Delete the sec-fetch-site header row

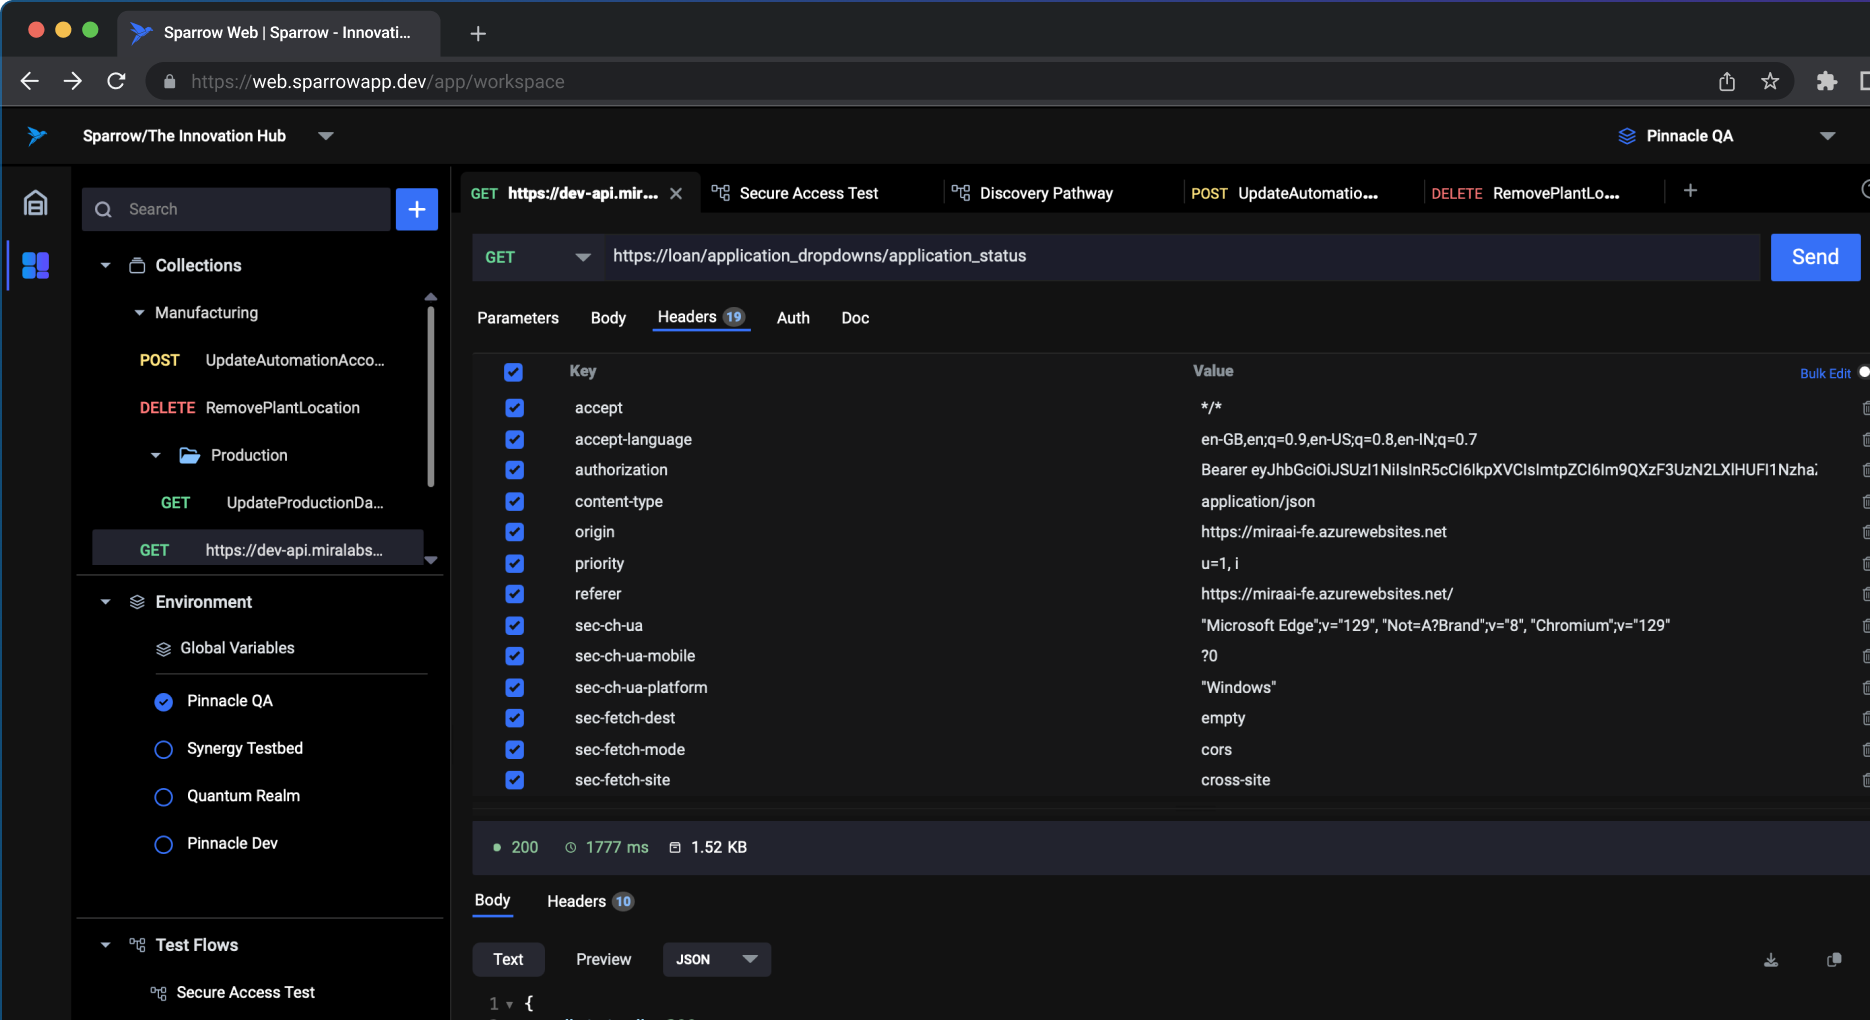click(1865, 780)
